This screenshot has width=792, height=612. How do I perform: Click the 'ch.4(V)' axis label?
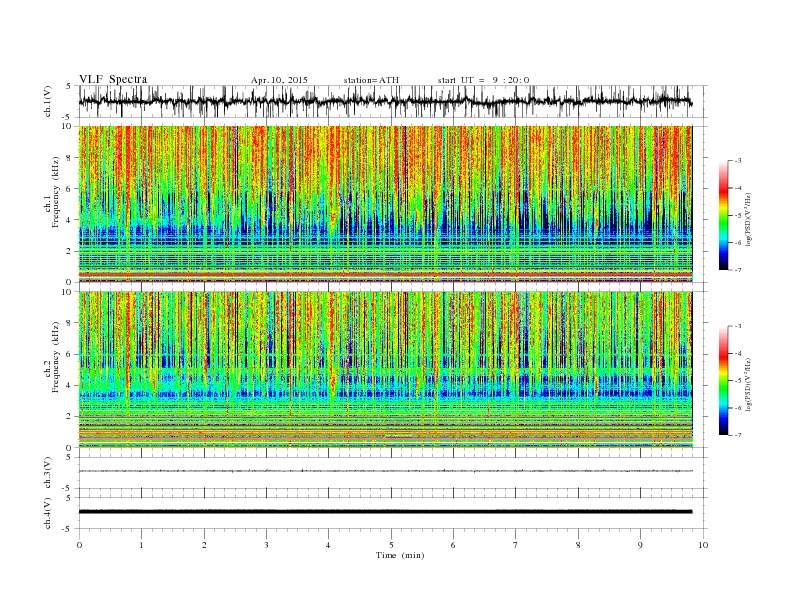point(48,513)
